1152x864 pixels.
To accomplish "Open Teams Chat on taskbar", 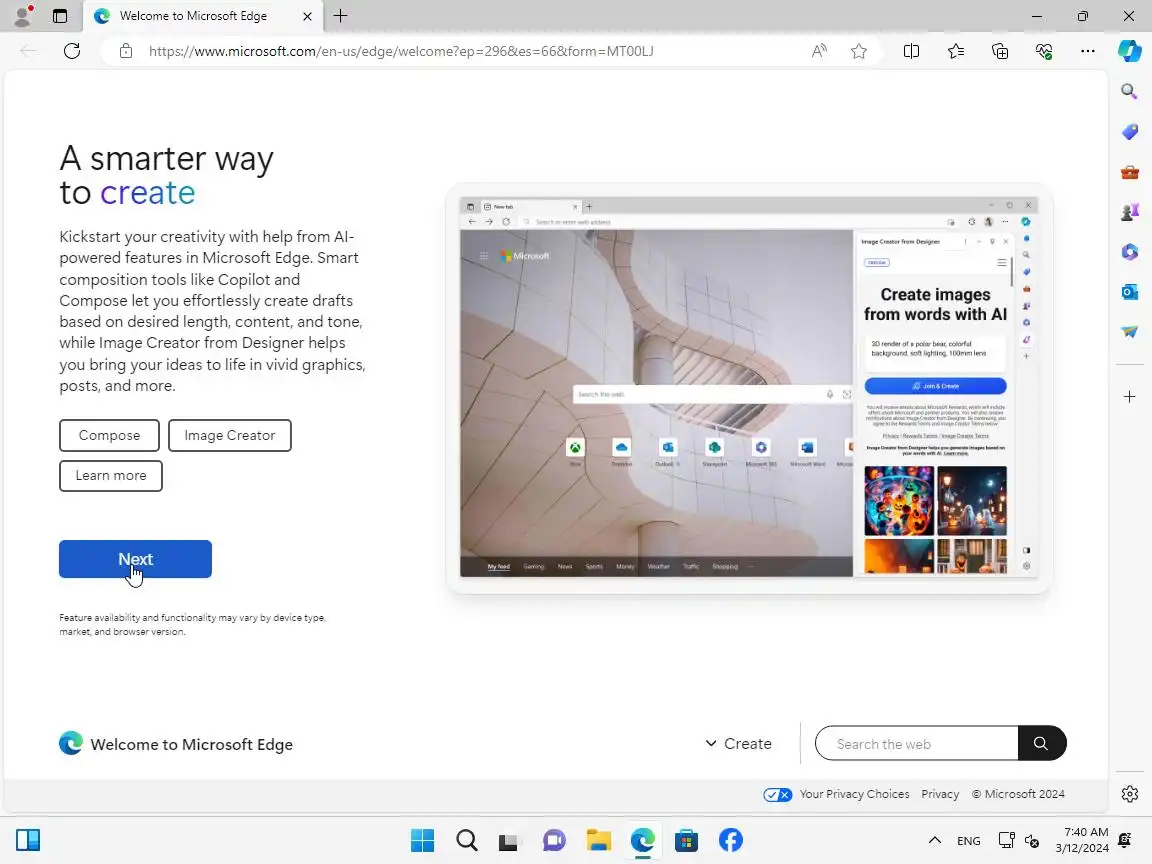I will [x=554, y=840].
